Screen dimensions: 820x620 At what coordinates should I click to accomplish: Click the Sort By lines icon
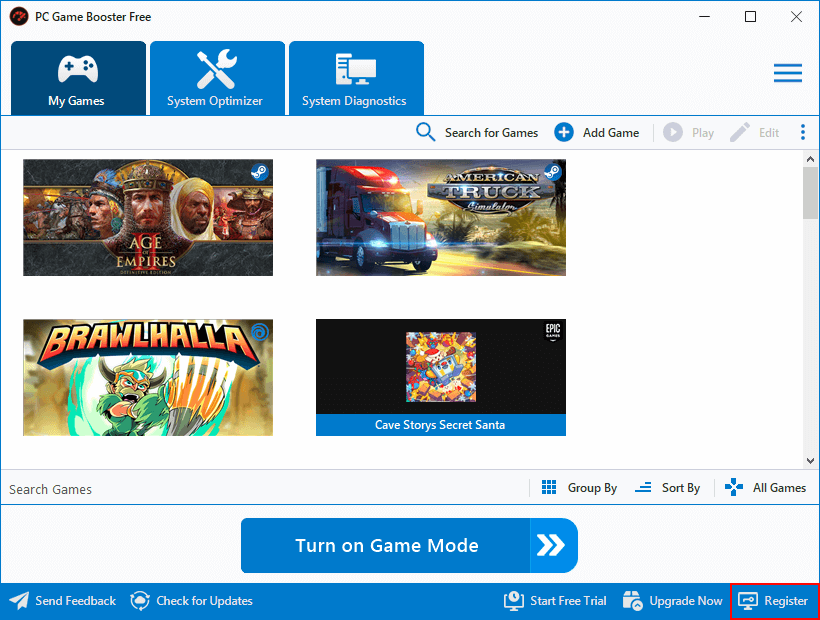coord(643,487)
